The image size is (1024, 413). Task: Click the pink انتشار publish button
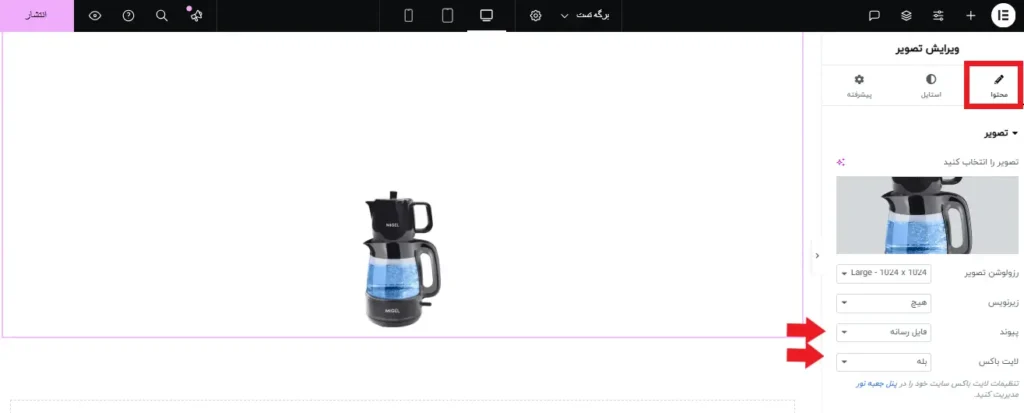click(x=37, y=16)
